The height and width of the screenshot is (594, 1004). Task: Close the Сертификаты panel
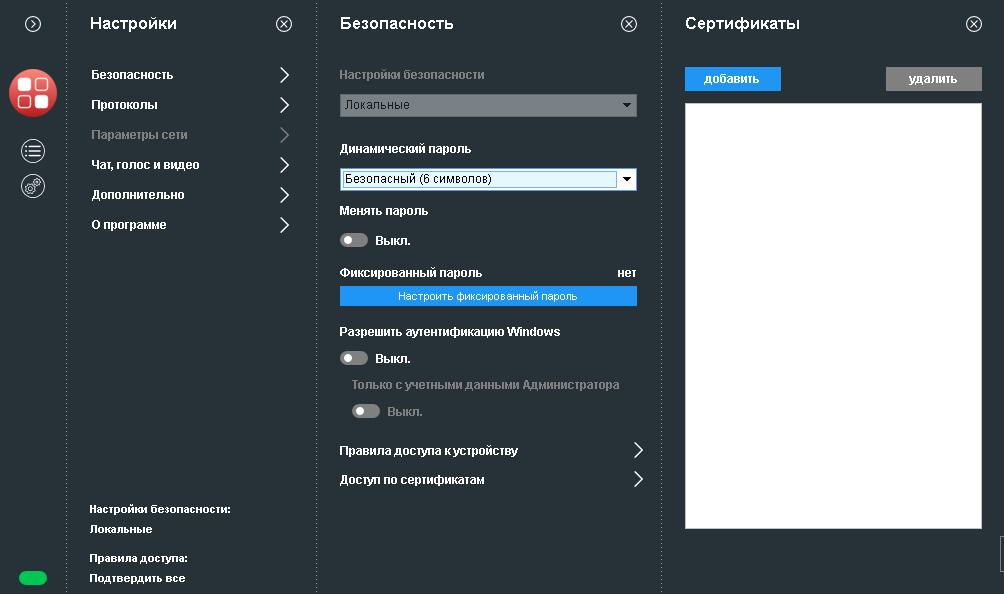(x=974, y=24)
